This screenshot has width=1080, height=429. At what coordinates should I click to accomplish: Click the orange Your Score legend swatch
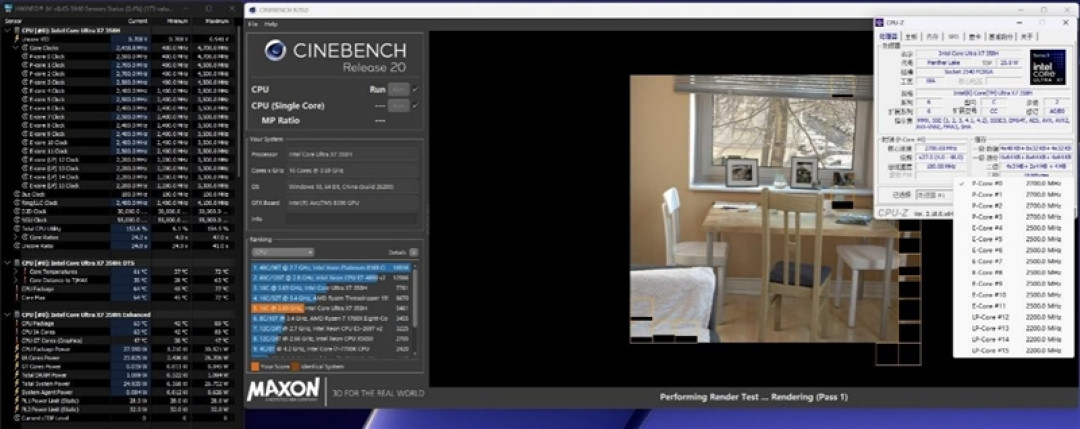click(x=255, y=367)
